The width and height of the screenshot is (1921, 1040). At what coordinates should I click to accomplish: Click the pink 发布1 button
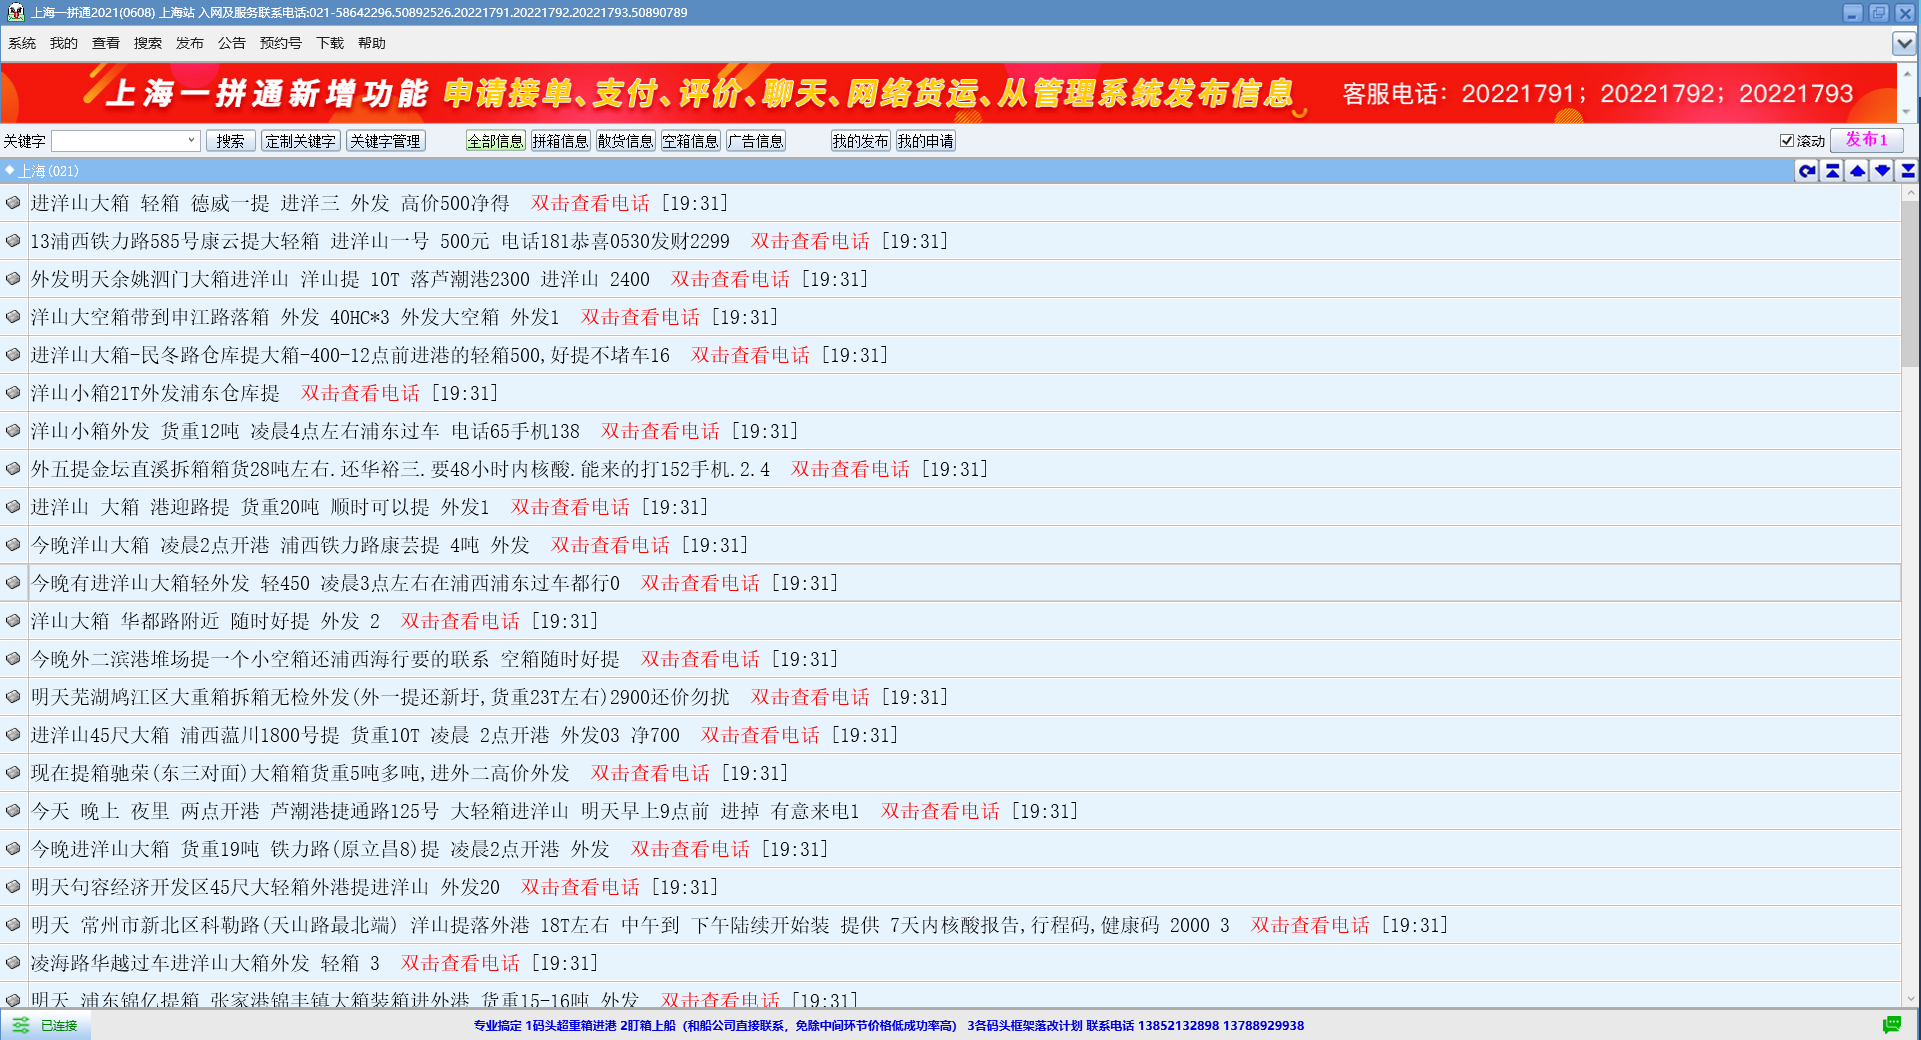[1865, 140]
